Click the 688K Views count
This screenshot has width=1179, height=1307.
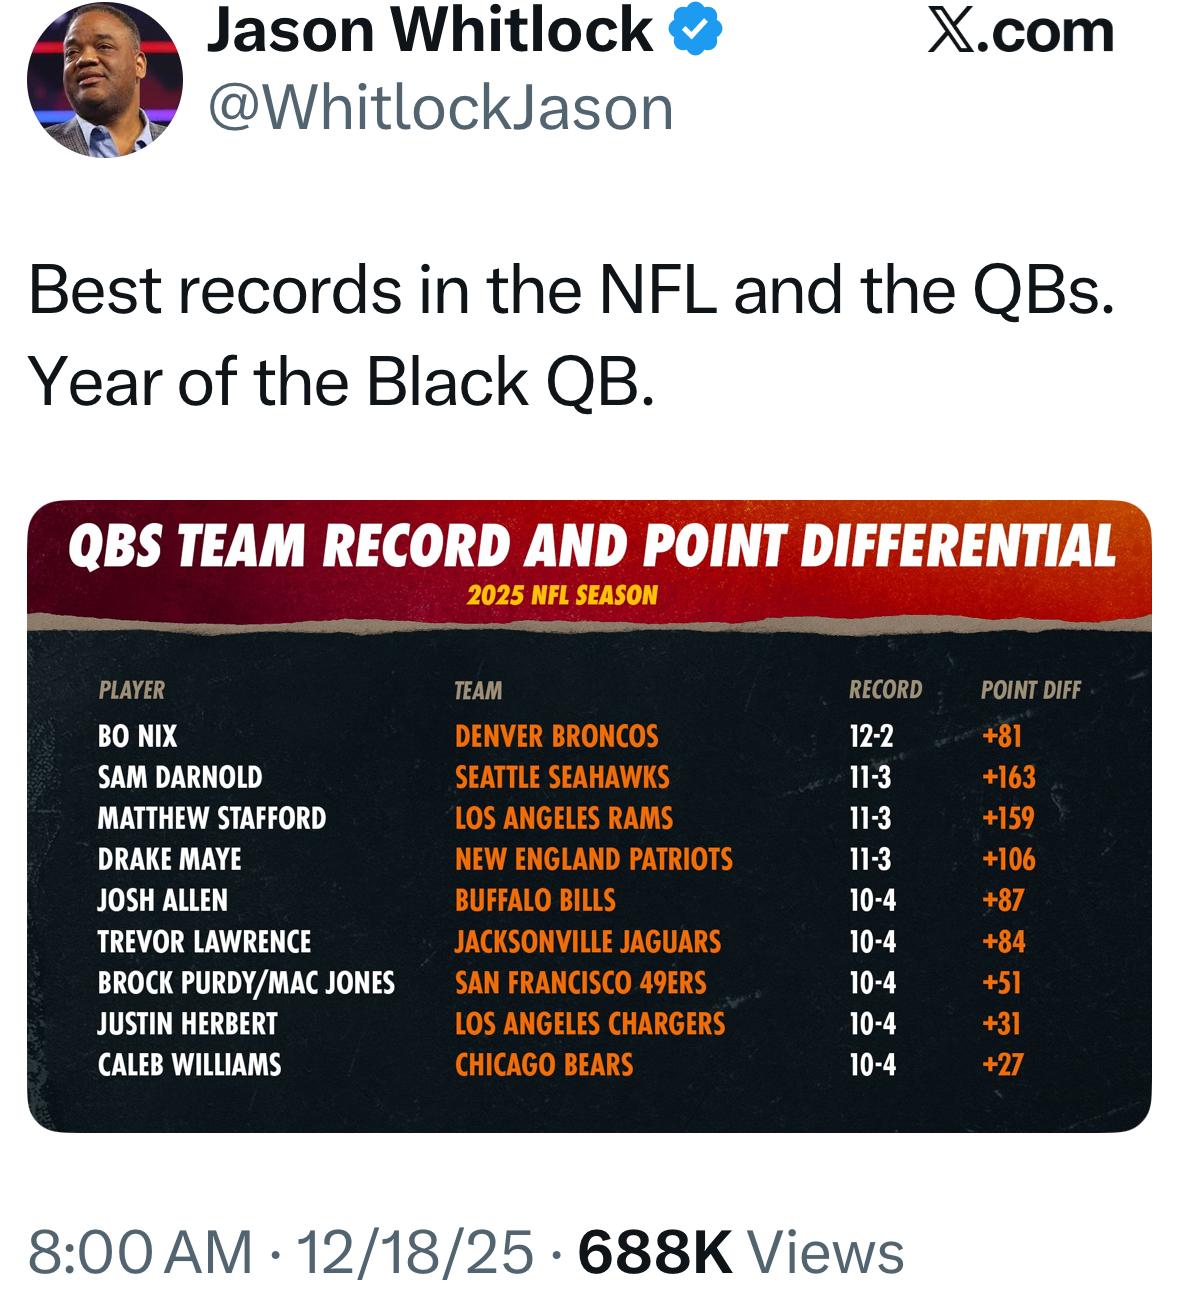741,1252
